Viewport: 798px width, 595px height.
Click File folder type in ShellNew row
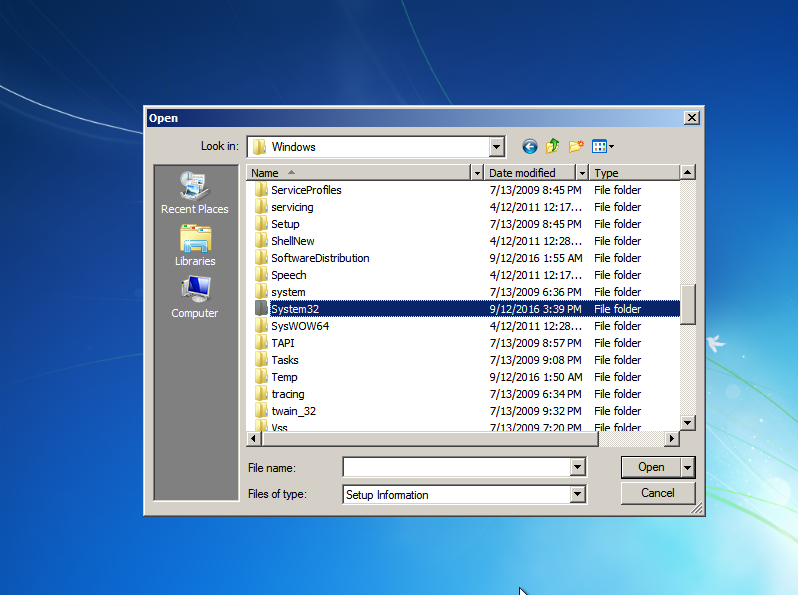click(617, 241)
